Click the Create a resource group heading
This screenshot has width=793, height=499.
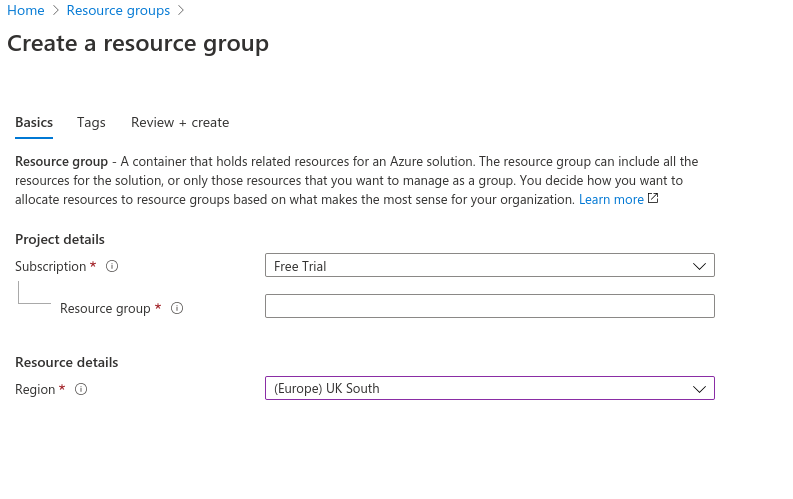(138, 44)
